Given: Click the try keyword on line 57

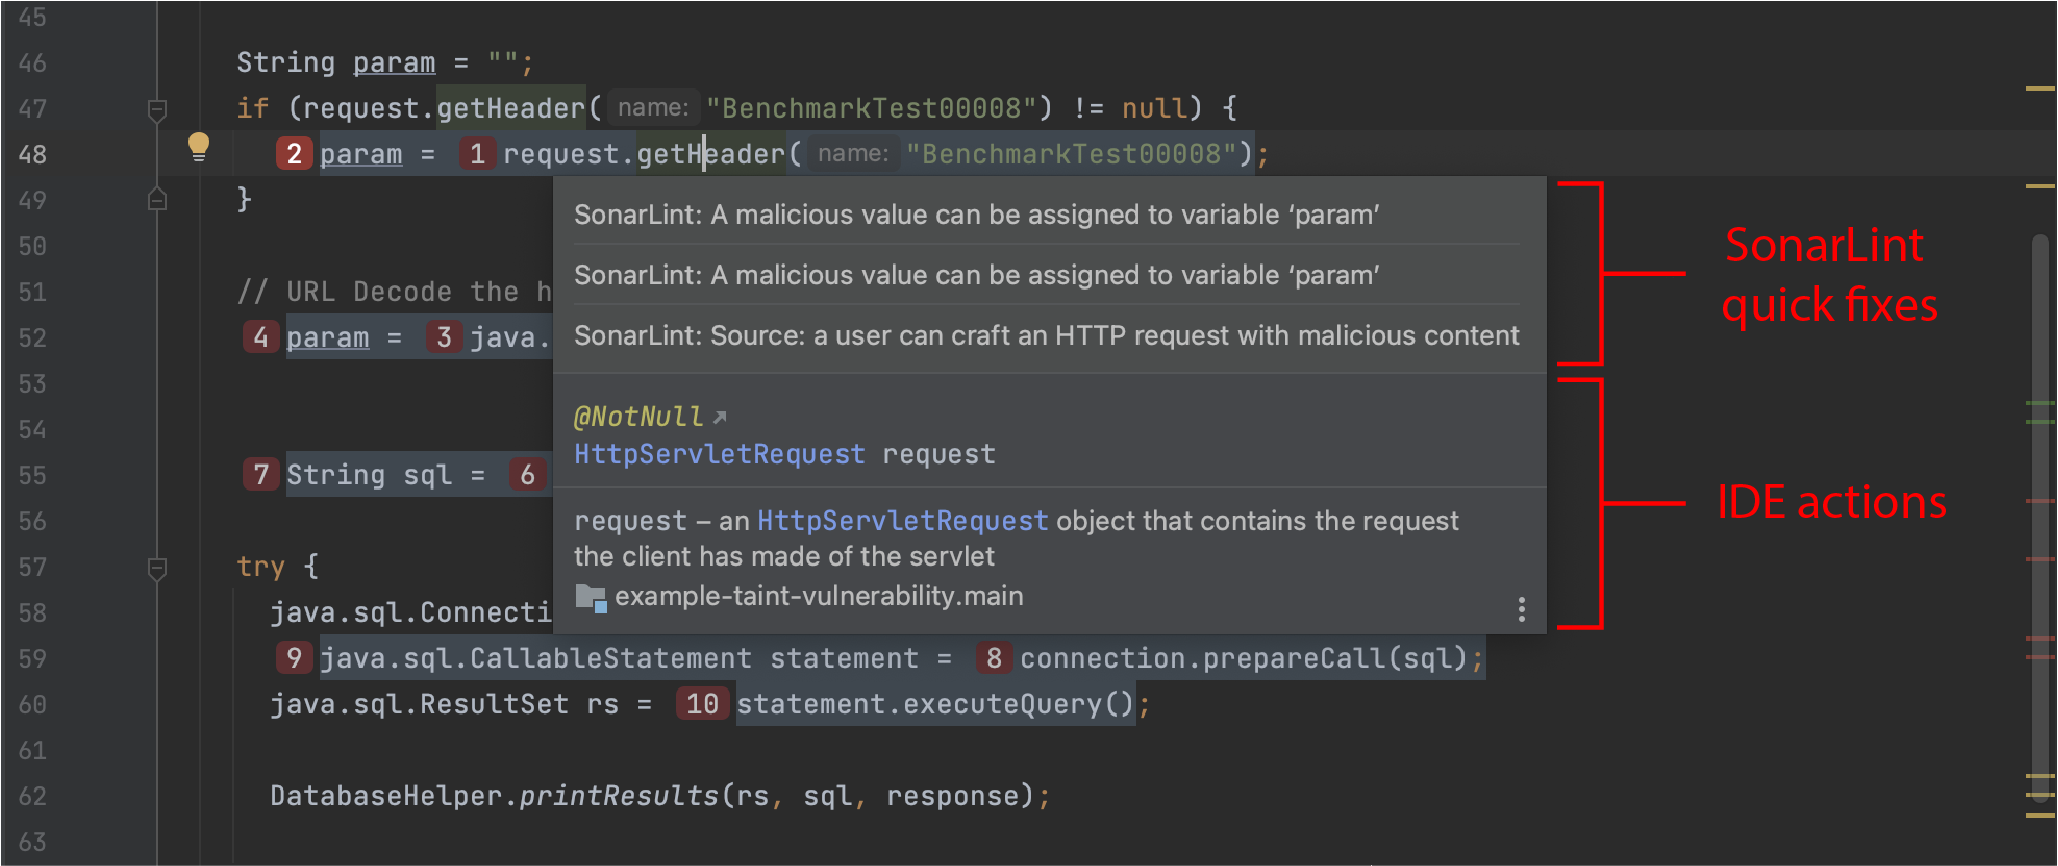Looking at the screenshot, I should pyautogui.click(x=261, y=567).
